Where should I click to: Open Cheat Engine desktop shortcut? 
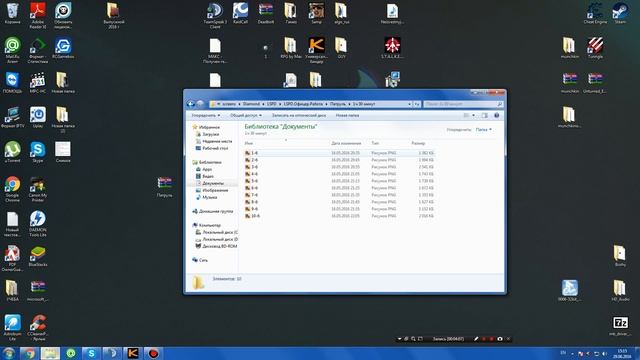pos(595,13)
